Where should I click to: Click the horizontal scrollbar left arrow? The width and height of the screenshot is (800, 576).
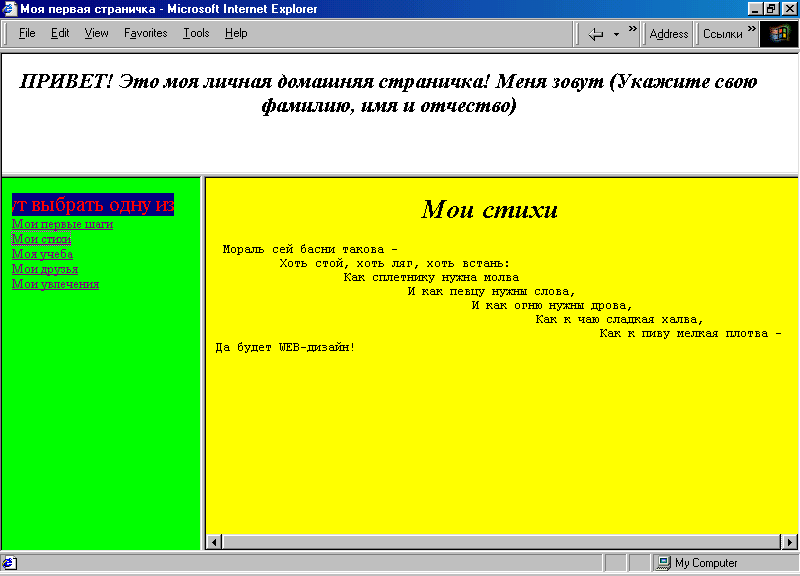214,542
